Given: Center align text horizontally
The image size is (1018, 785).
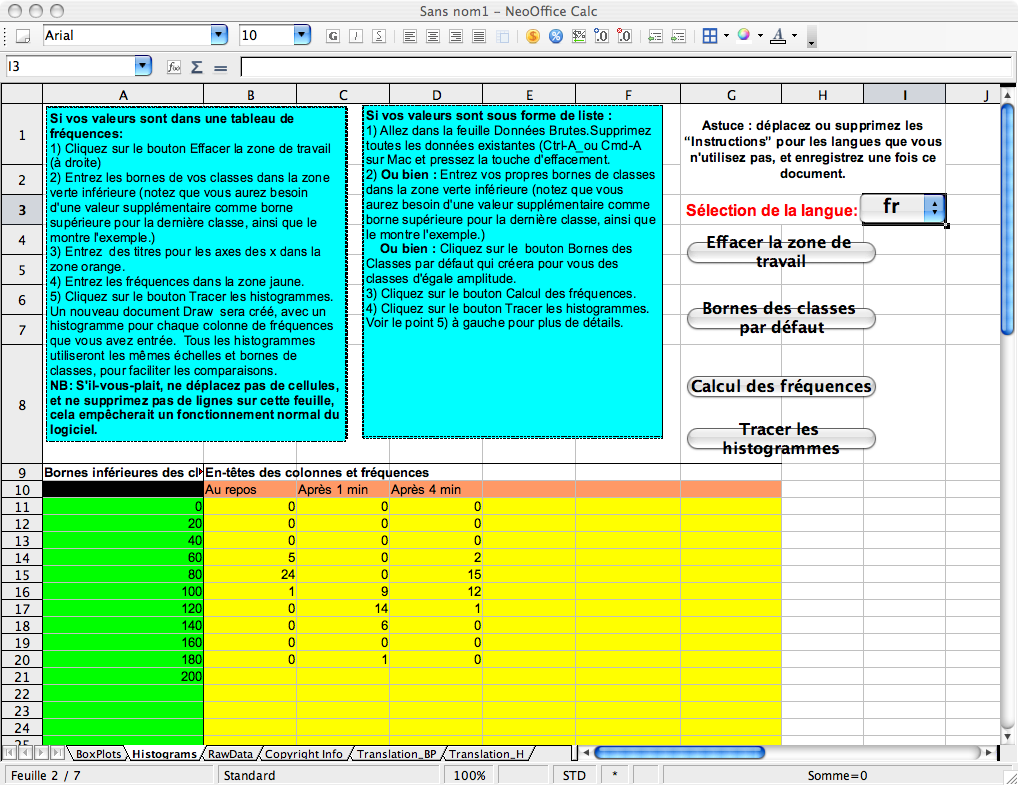Looking at the screenshot, I should (x=433, y=36).
